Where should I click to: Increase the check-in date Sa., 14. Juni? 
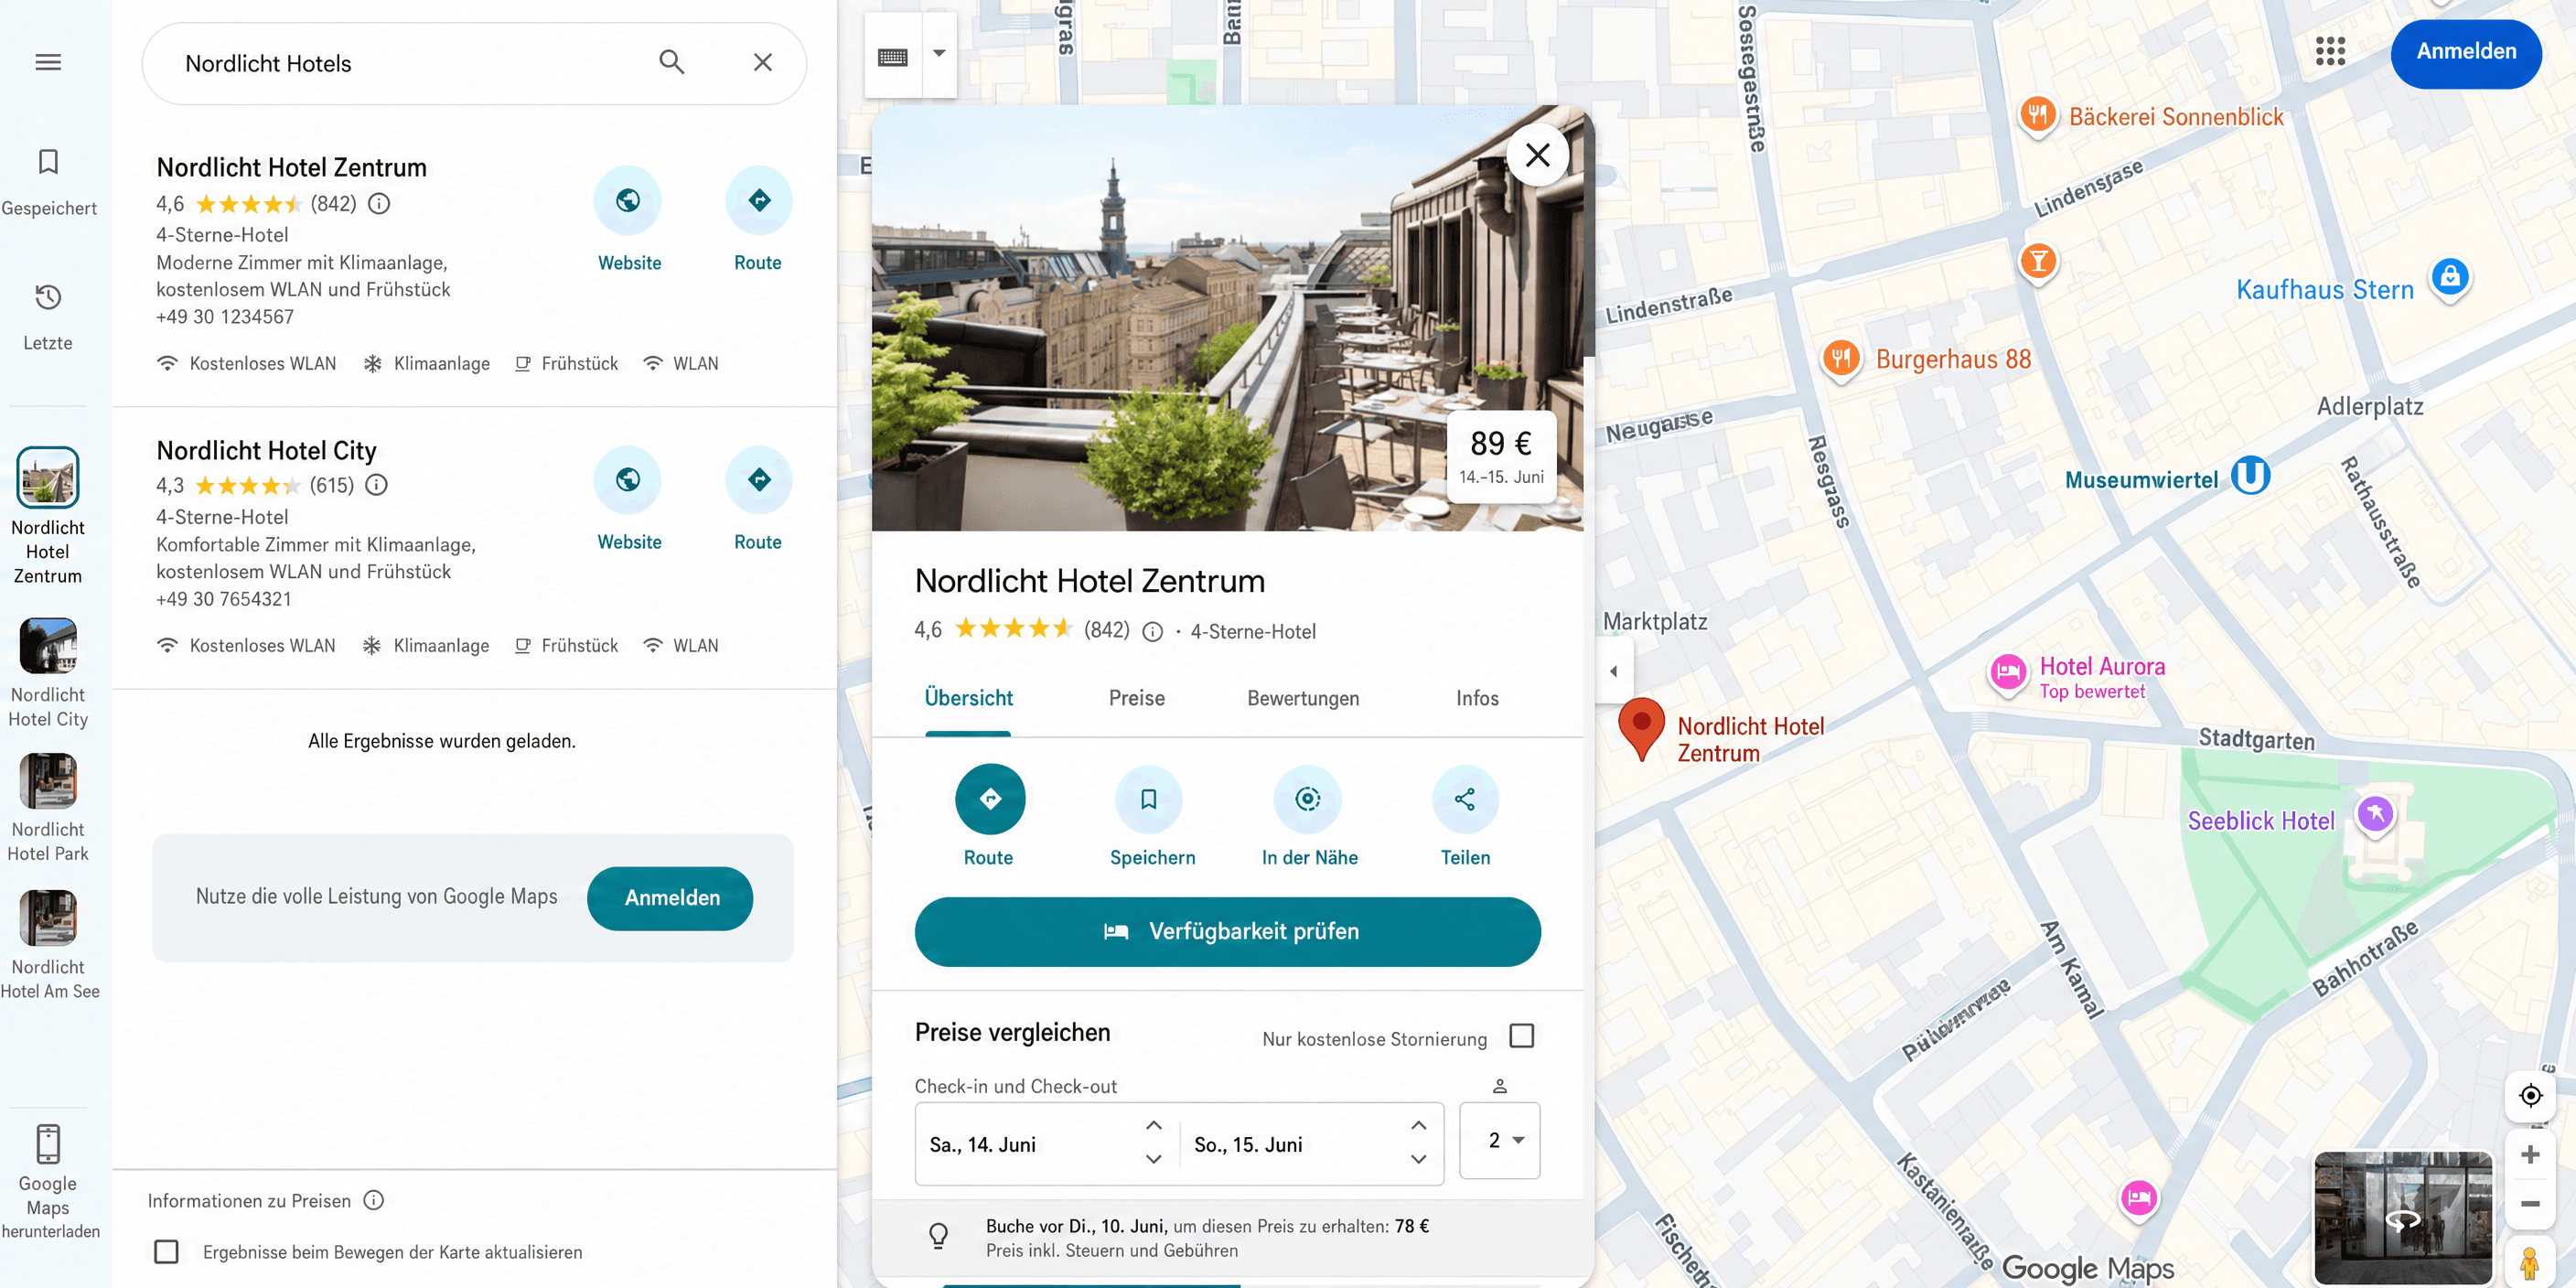1153,1125
